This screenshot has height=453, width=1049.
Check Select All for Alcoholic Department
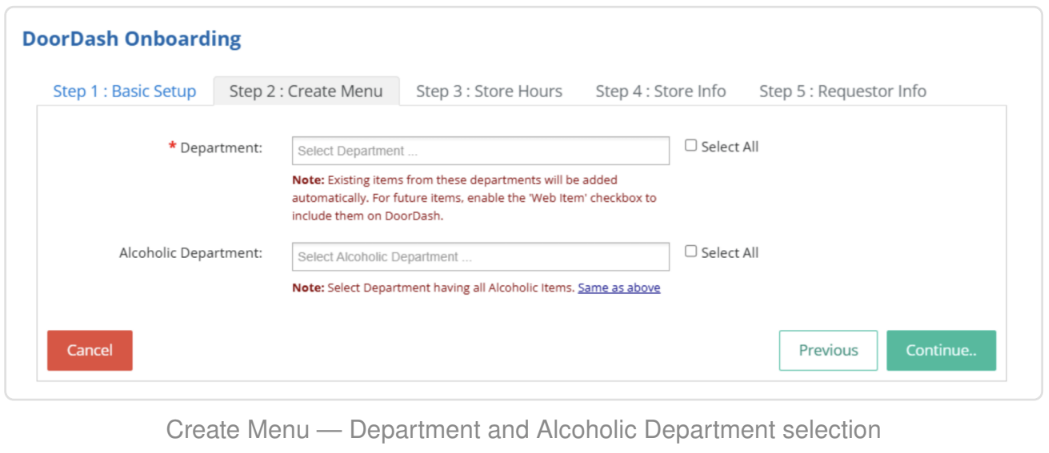[x=691, y=252]
